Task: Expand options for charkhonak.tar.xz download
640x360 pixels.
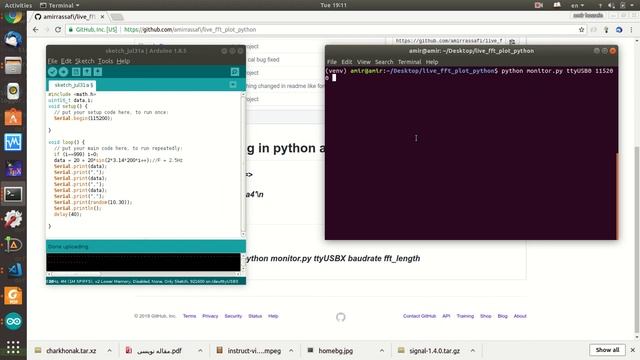Action: click(109, 351)
